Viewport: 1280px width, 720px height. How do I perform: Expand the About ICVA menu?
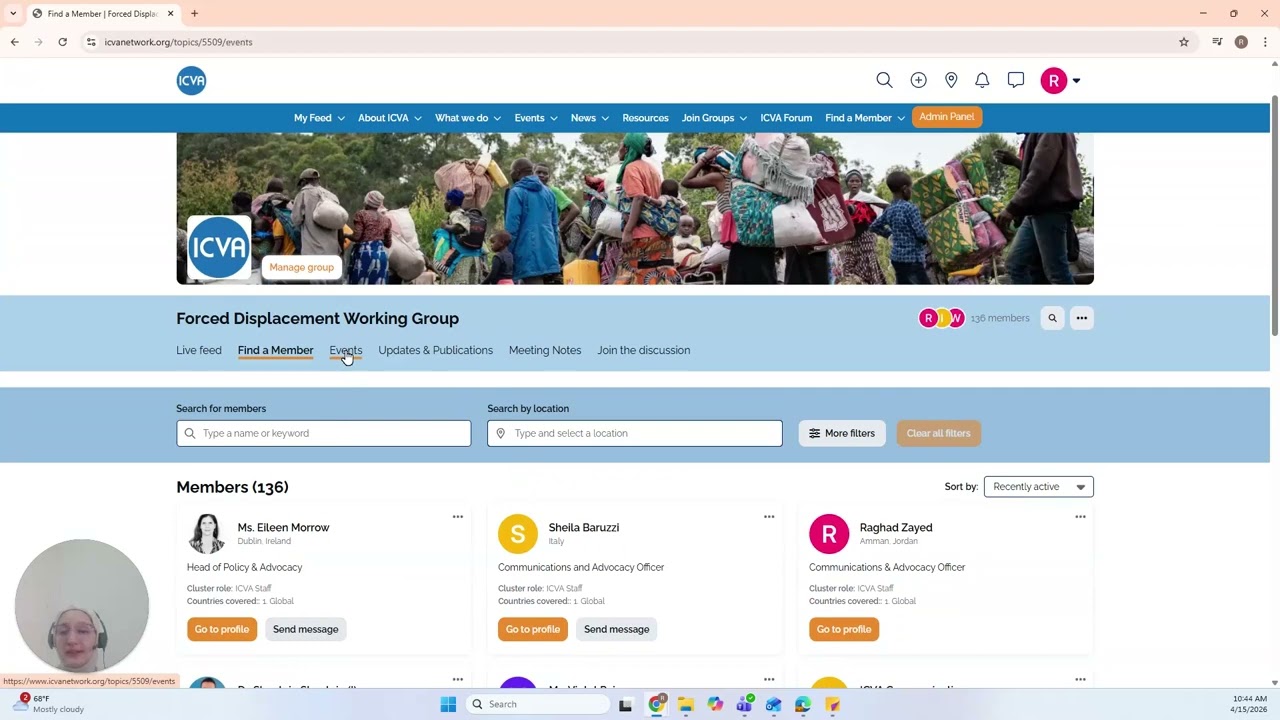point(390,118)
